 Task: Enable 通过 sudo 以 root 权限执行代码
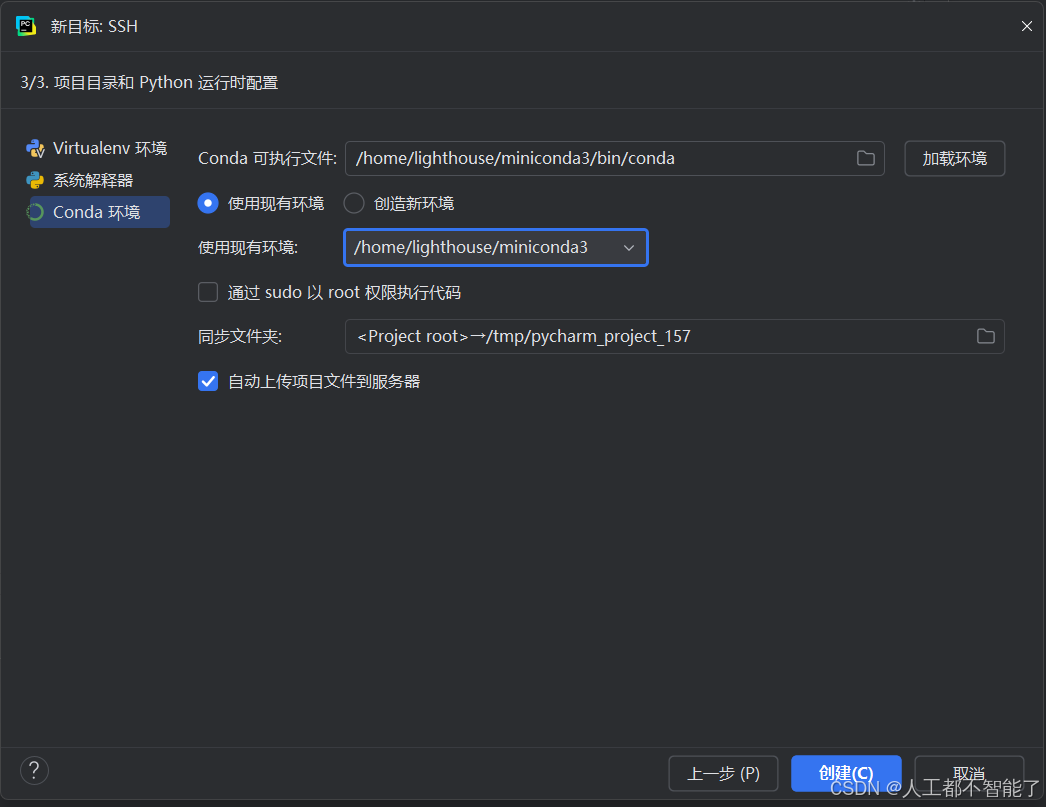point(207,292)
